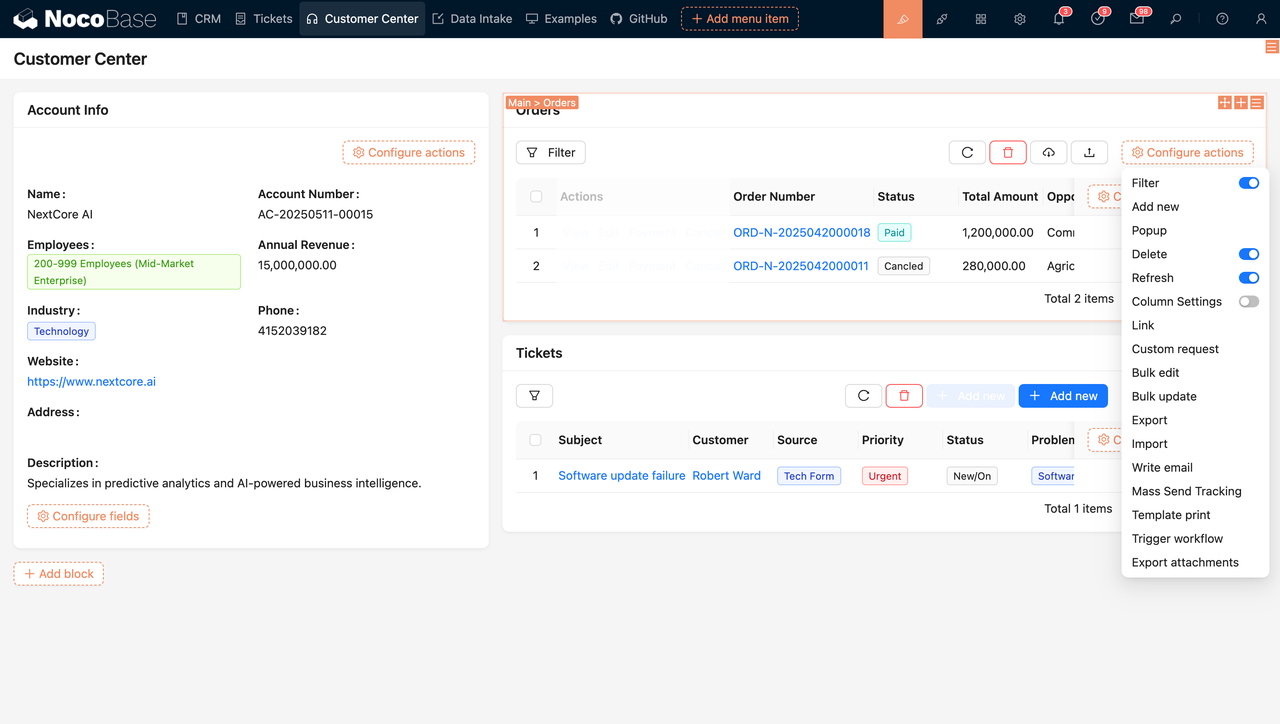
Task: Choose Export attachments menu entry
Action: 1195,563
